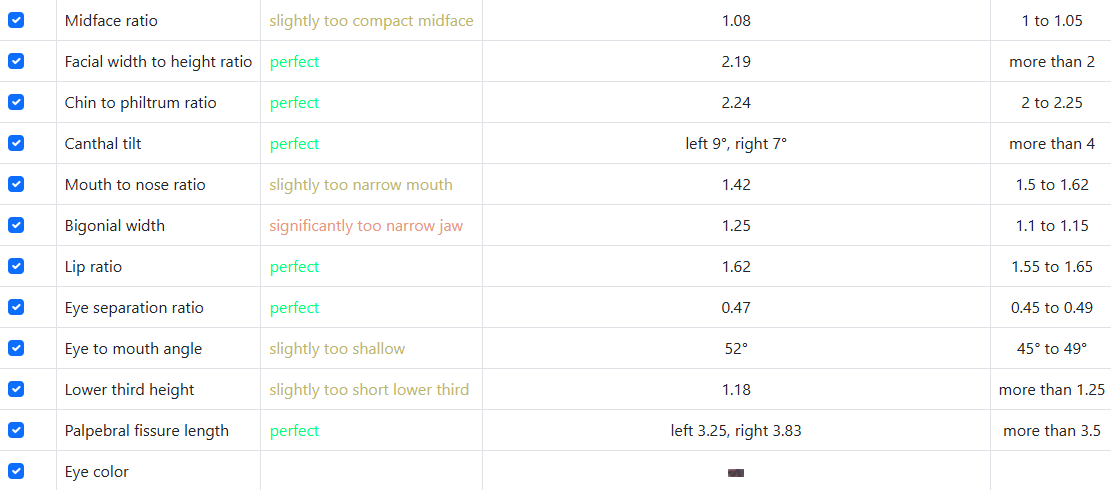Toggle the Canthal tilt checkbox
Screen dimensions: 1111x490
(16, 143)
